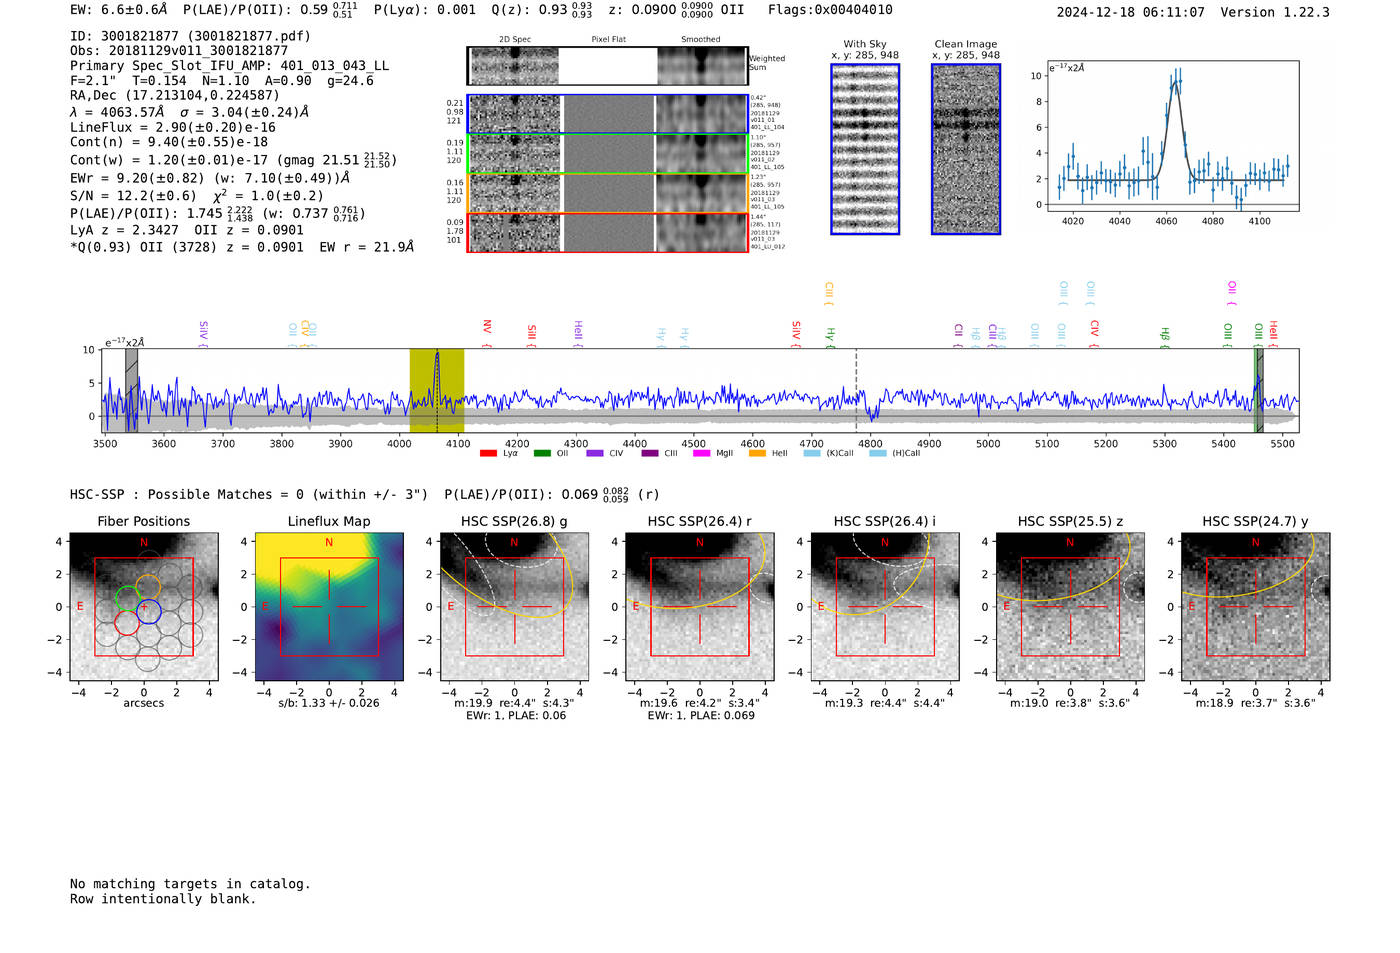This screenshot has width=1400, height=953.
Task: Click the red CIV marker near 5180
Action: [1095, 334]
